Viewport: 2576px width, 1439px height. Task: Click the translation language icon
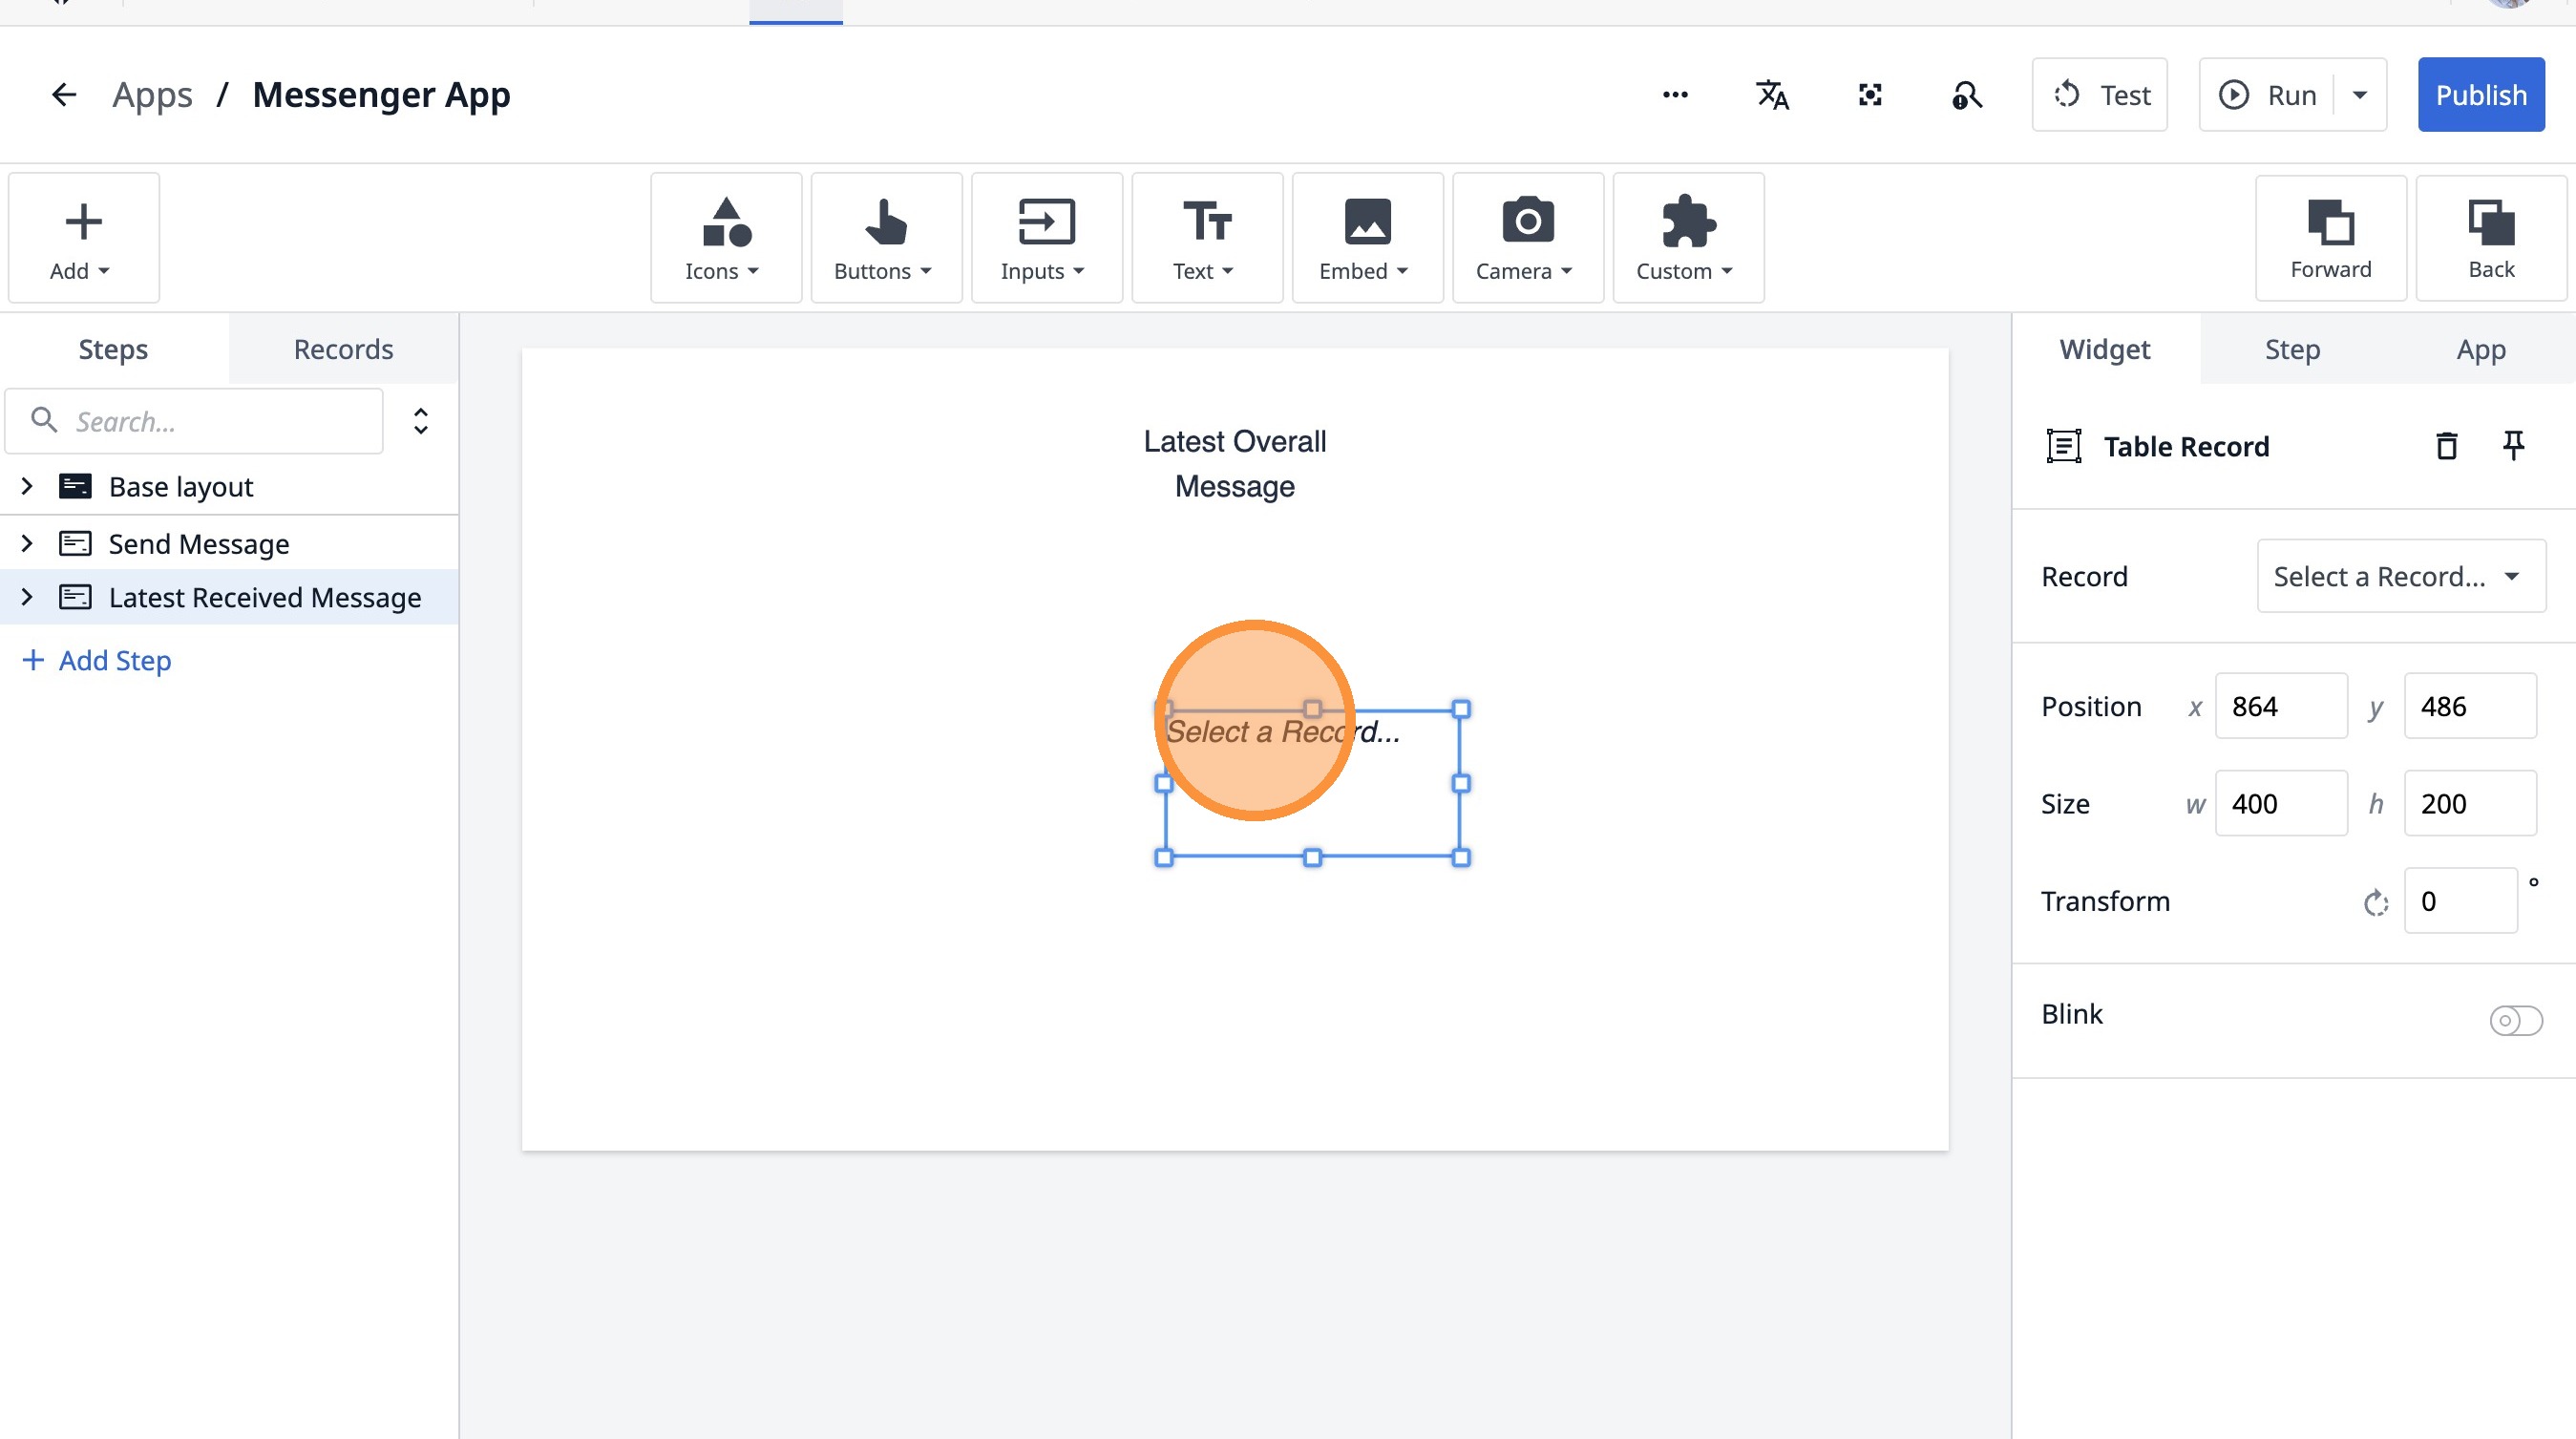coord(1772,95)
